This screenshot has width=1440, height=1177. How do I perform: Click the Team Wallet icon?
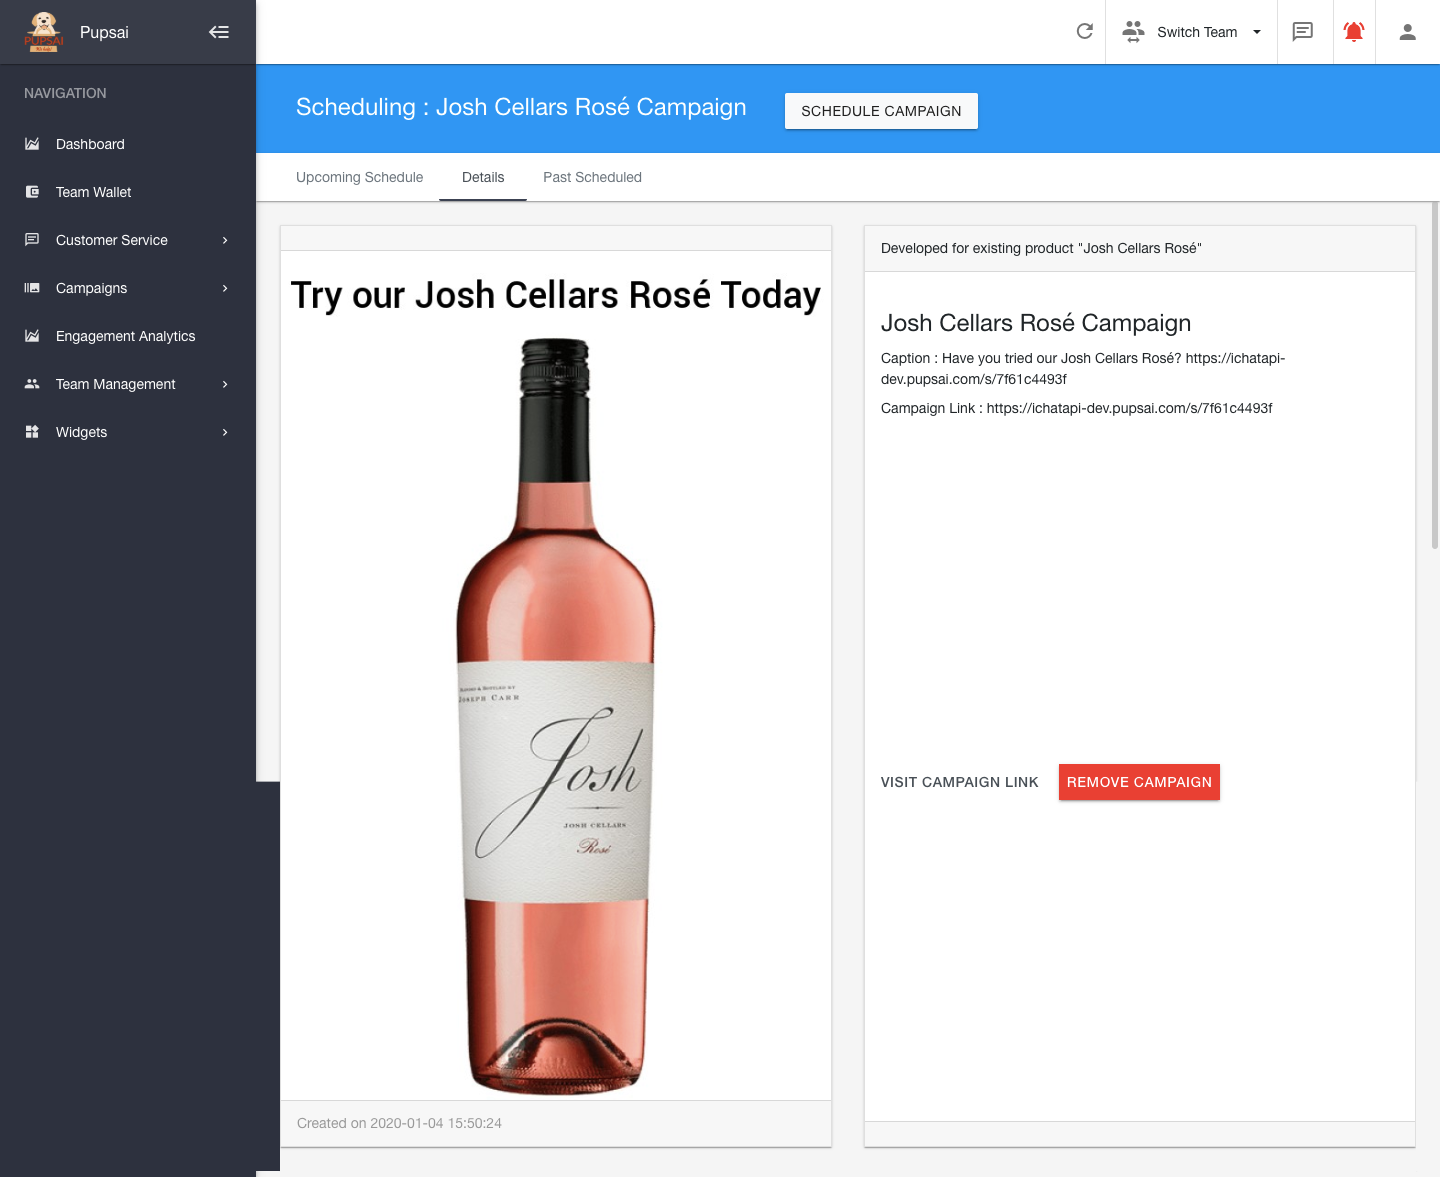32,192
